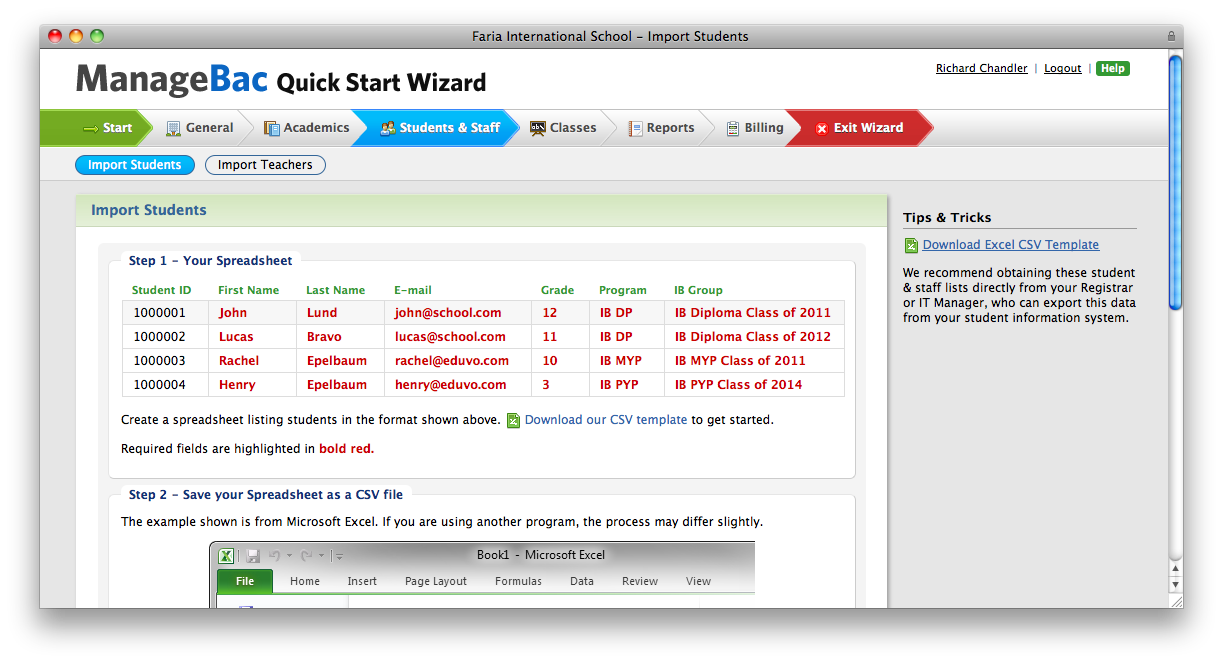The height and width of the screenshot is (663, 1223).
Task: Click IB PYP Class of 2014 cell
Action: pos(738,385)
